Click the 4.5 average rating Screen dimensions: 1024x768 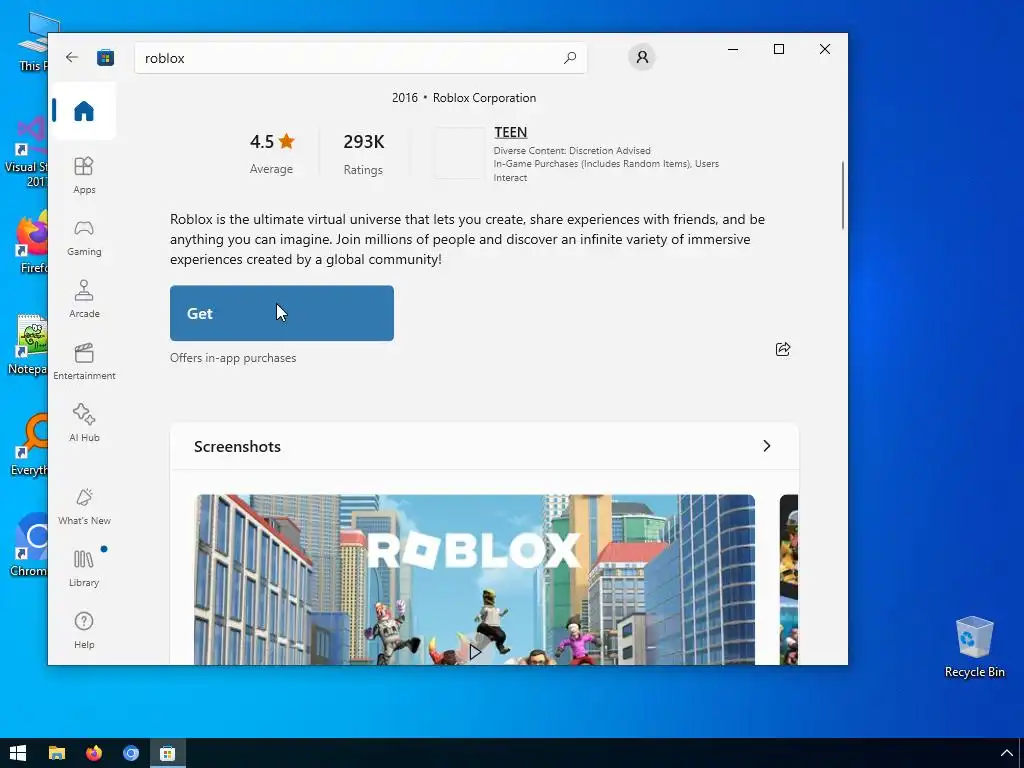click(x=272, y=153)
